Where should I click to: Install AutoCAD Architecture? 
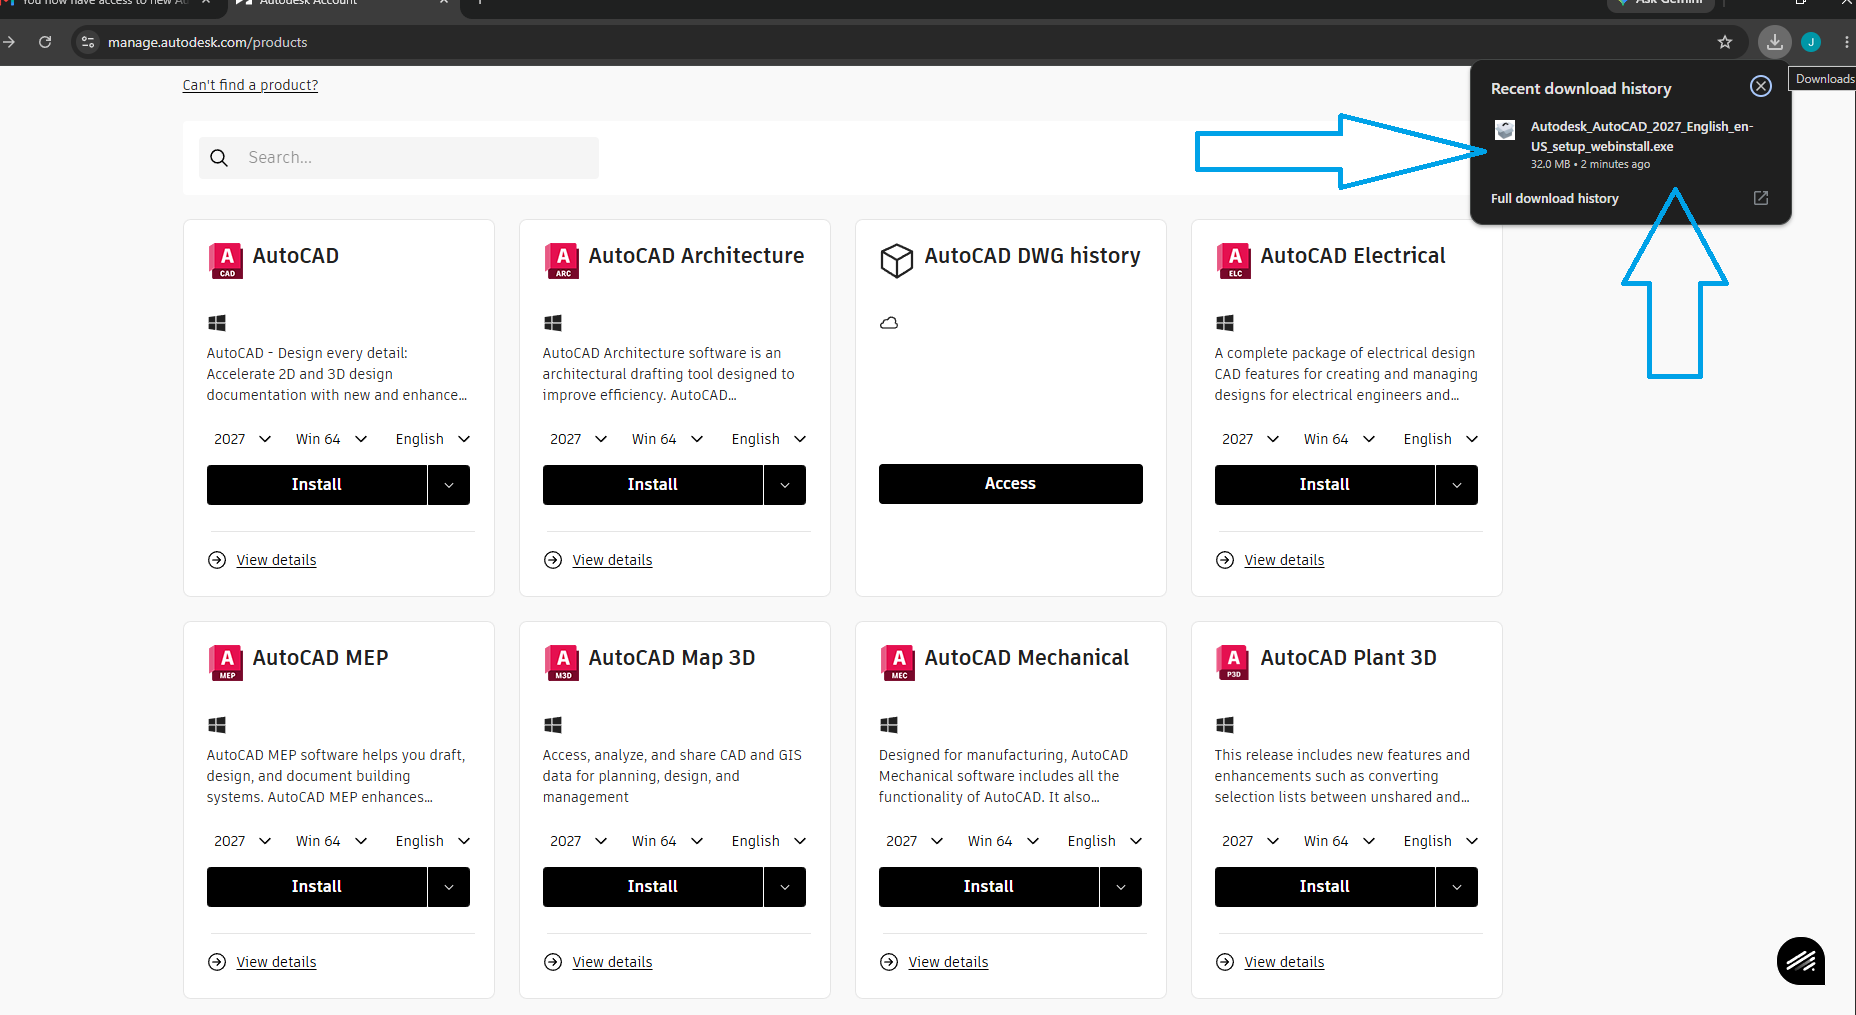click(x=653, y=485)
